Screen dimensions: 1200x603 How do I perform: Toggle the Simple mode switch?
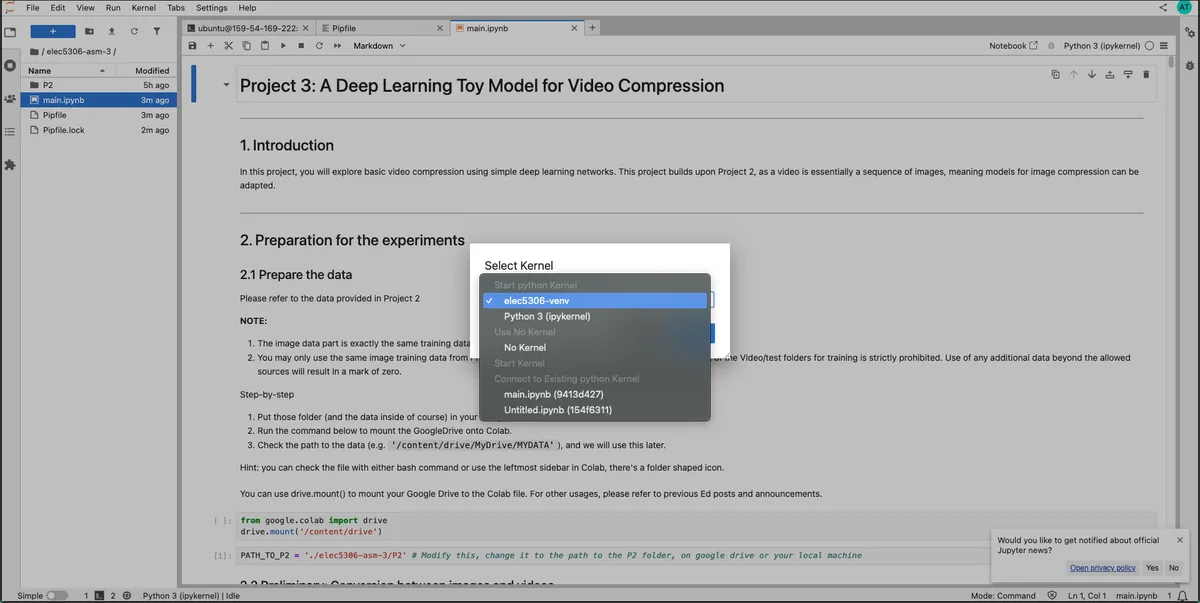coord(57,595)
